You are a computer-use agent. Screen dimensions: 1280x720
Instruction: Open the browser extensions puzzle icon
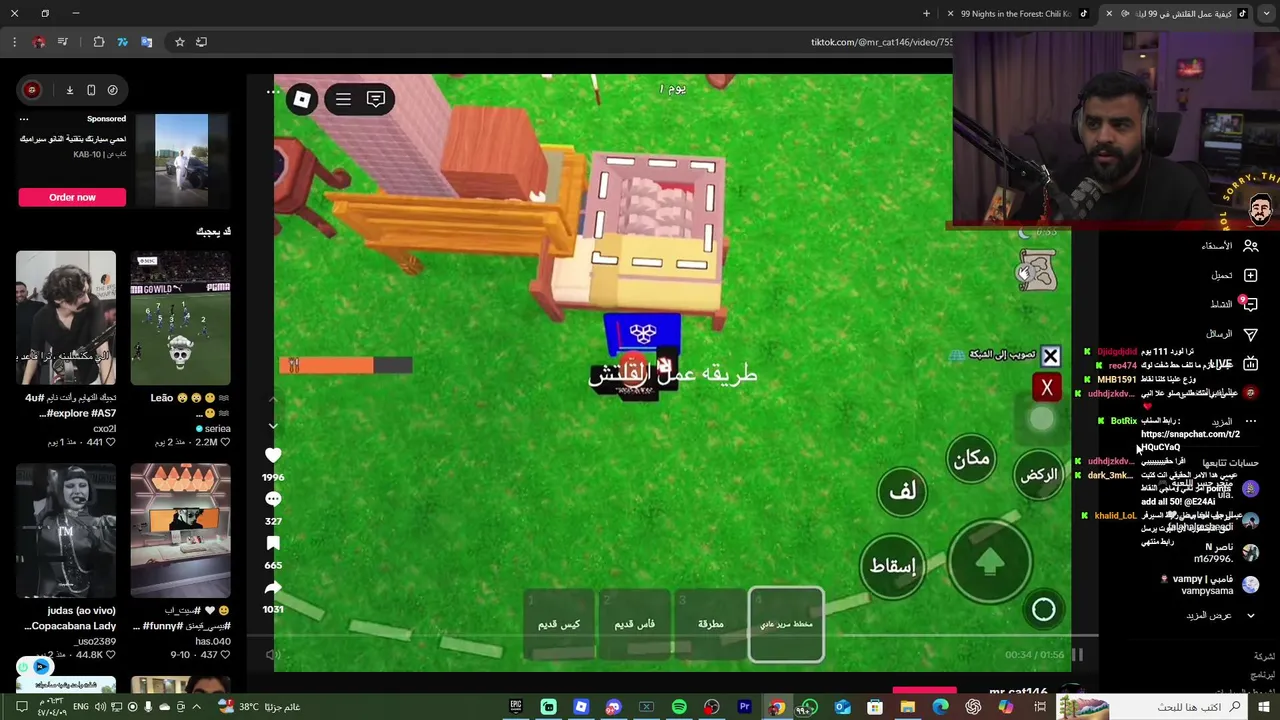pyautogui.click(x=99, y=42)
